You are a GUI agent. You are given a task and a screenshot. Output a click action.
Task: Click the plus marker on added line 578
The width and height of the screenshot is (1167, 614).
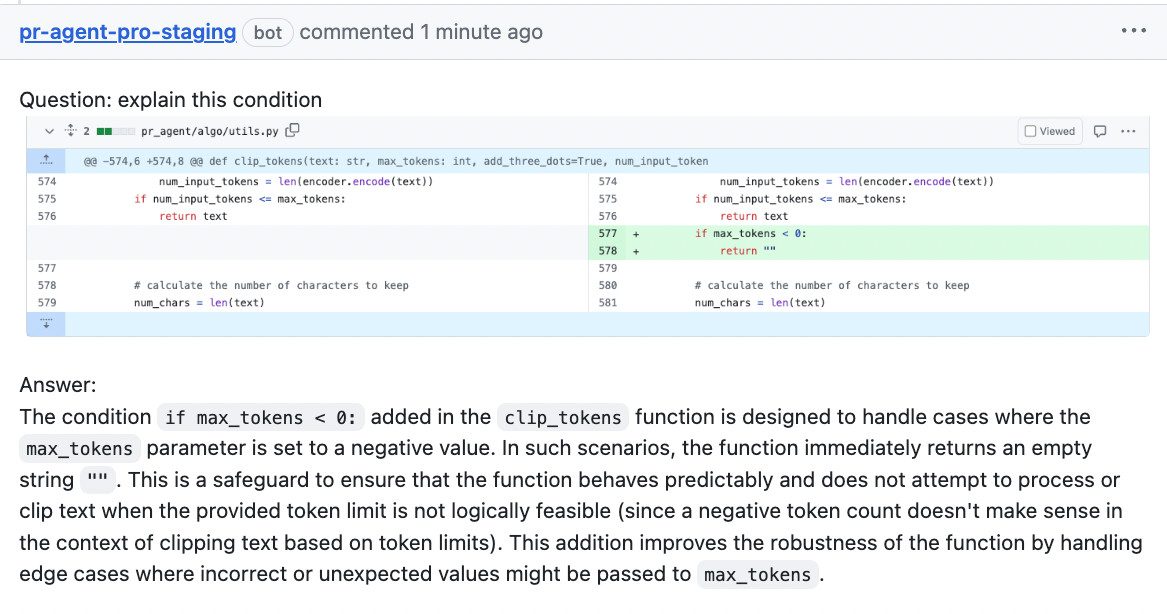635,251
